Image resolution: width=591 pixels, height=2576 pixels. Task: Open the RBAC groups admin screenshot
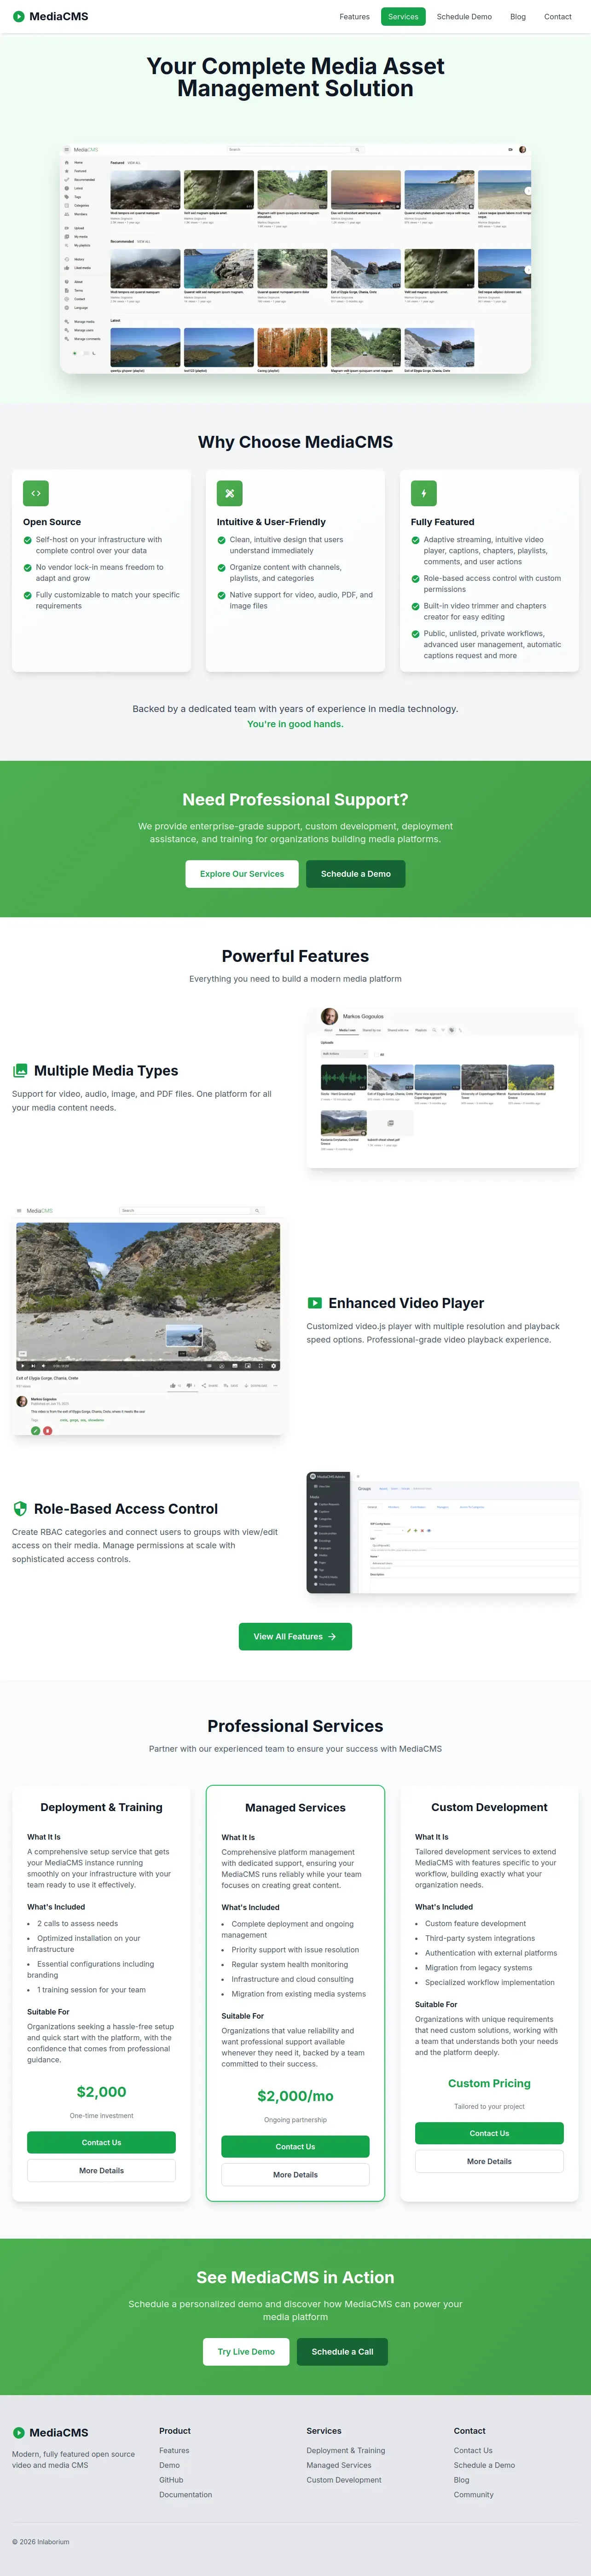(x=442, y=1532)
